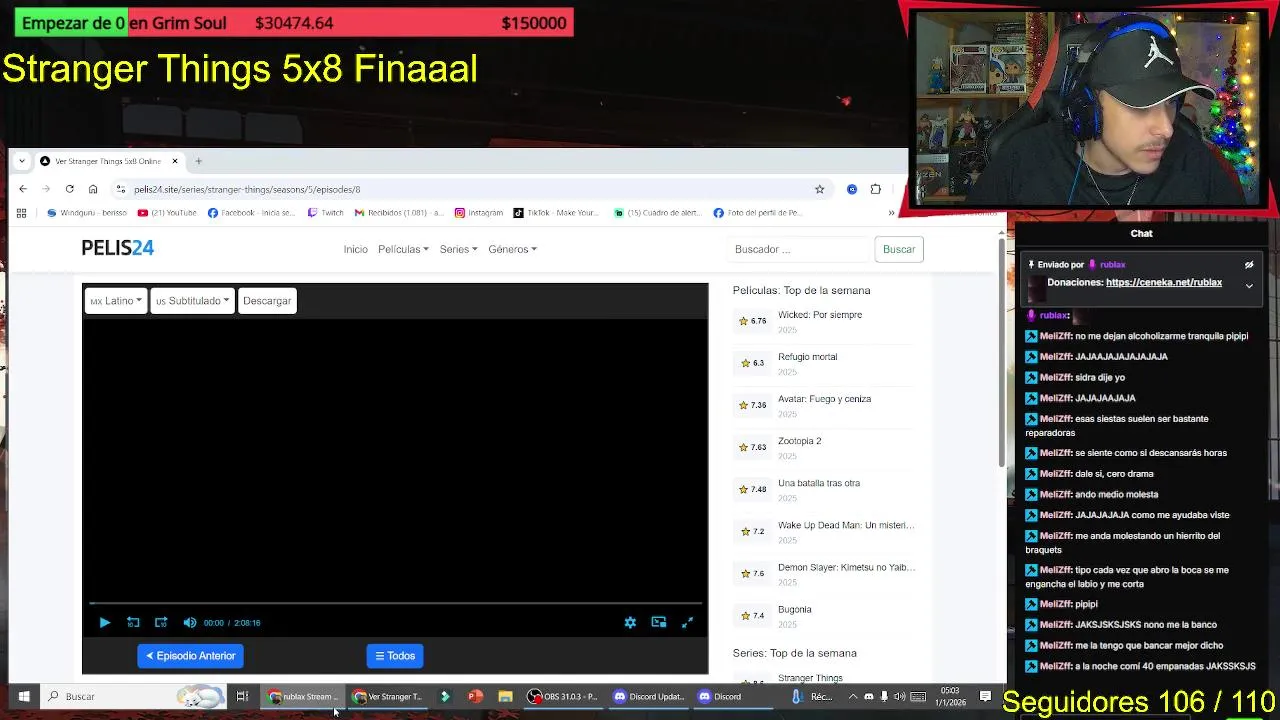Screen dimensions: 1280x720
Task: Collapse the pinned chat message chevron
Action: (1249, 286)
